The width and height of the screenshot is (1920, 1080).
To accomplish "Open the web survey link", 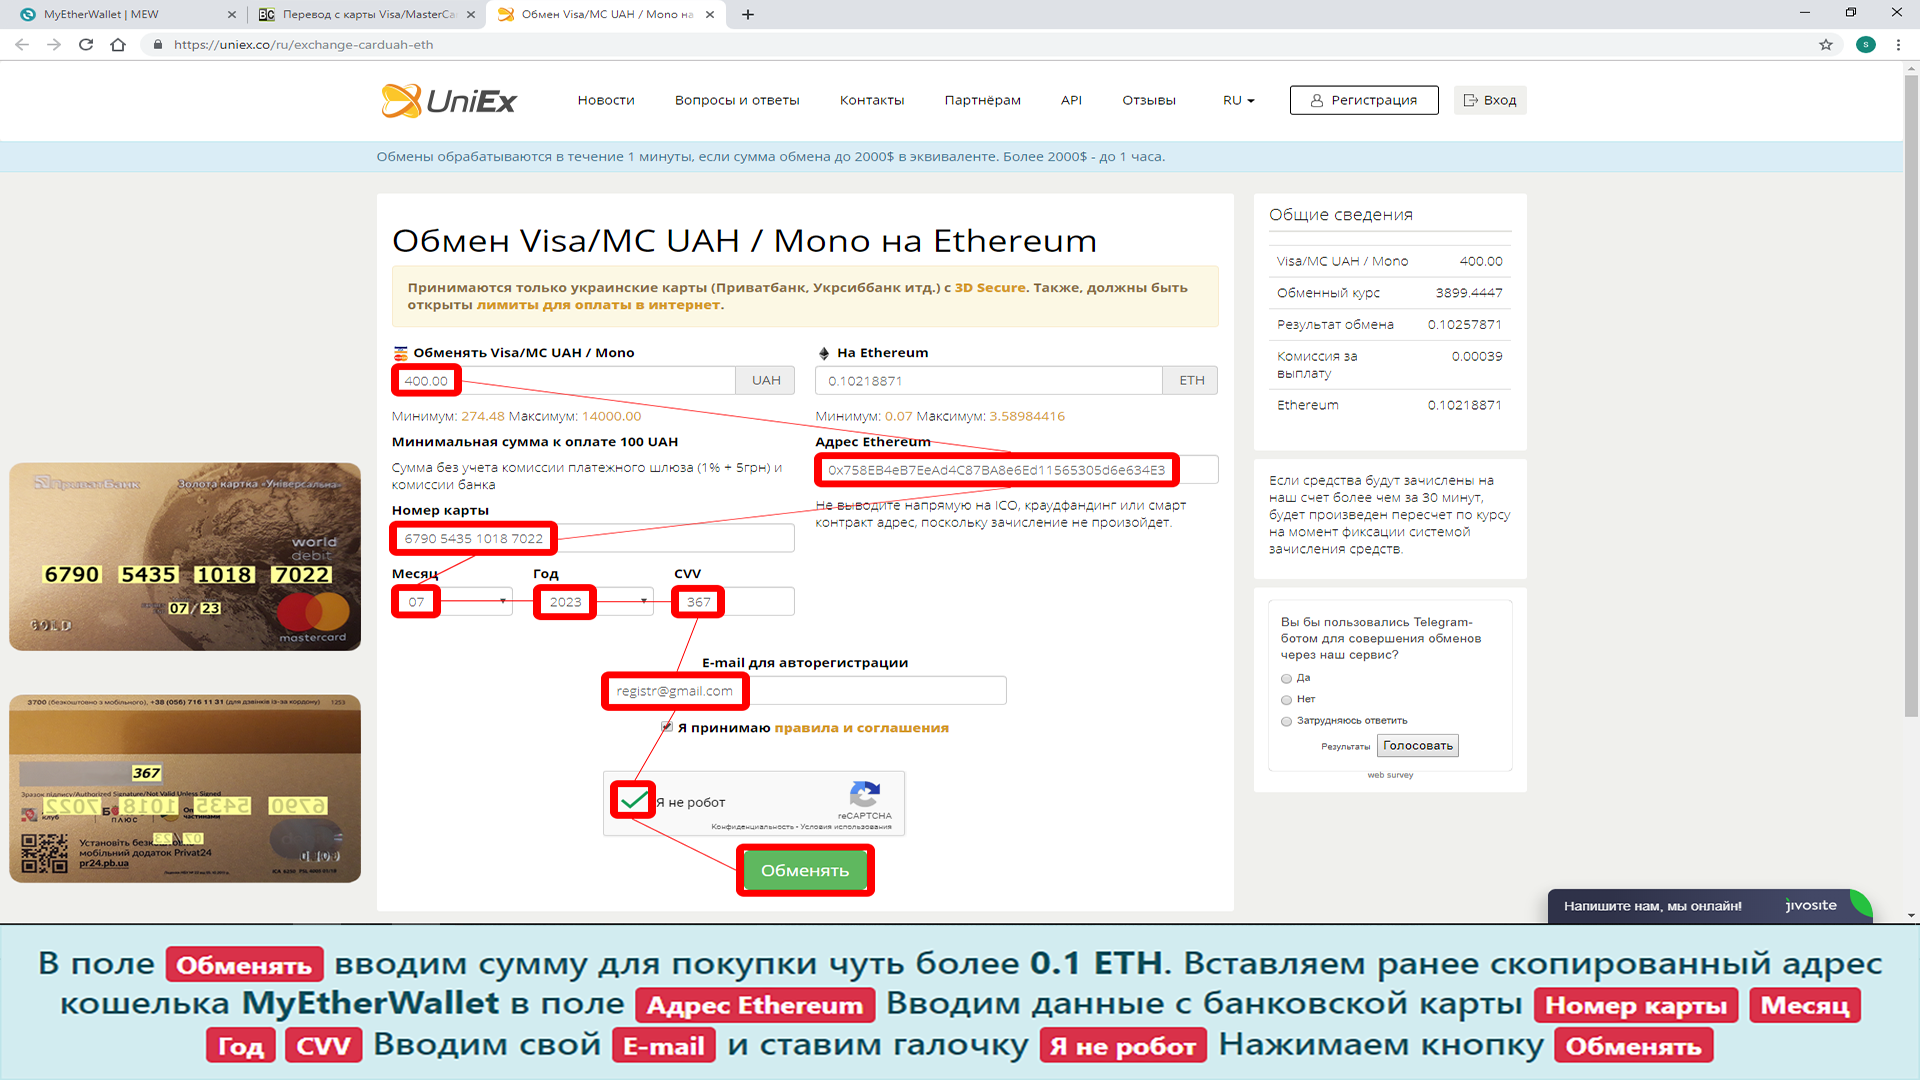I will (1390, 775).
